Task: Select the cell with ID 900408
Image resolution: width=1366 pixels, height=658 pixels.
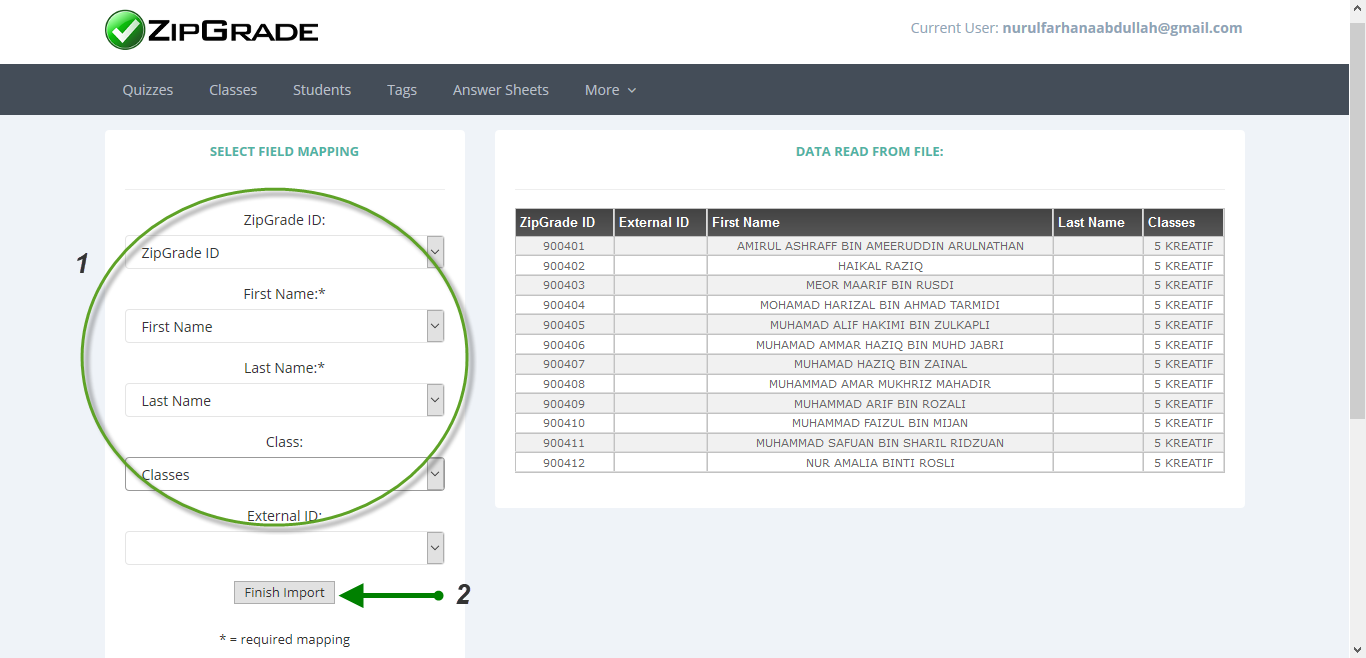Action: point(564,384)
